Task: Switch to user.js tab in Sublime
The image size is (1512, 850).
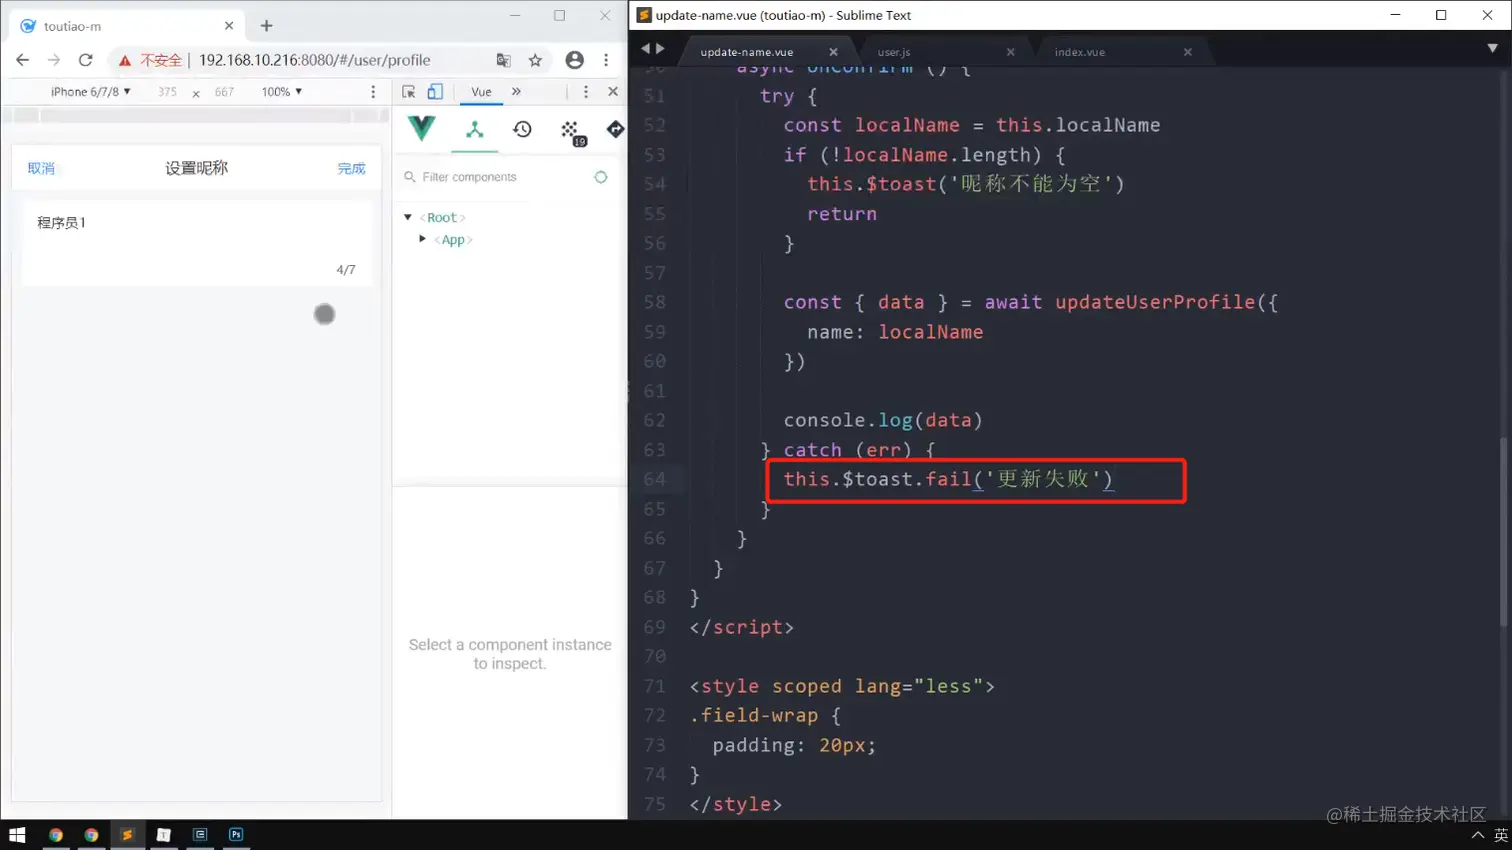Action: click(894, 52)
